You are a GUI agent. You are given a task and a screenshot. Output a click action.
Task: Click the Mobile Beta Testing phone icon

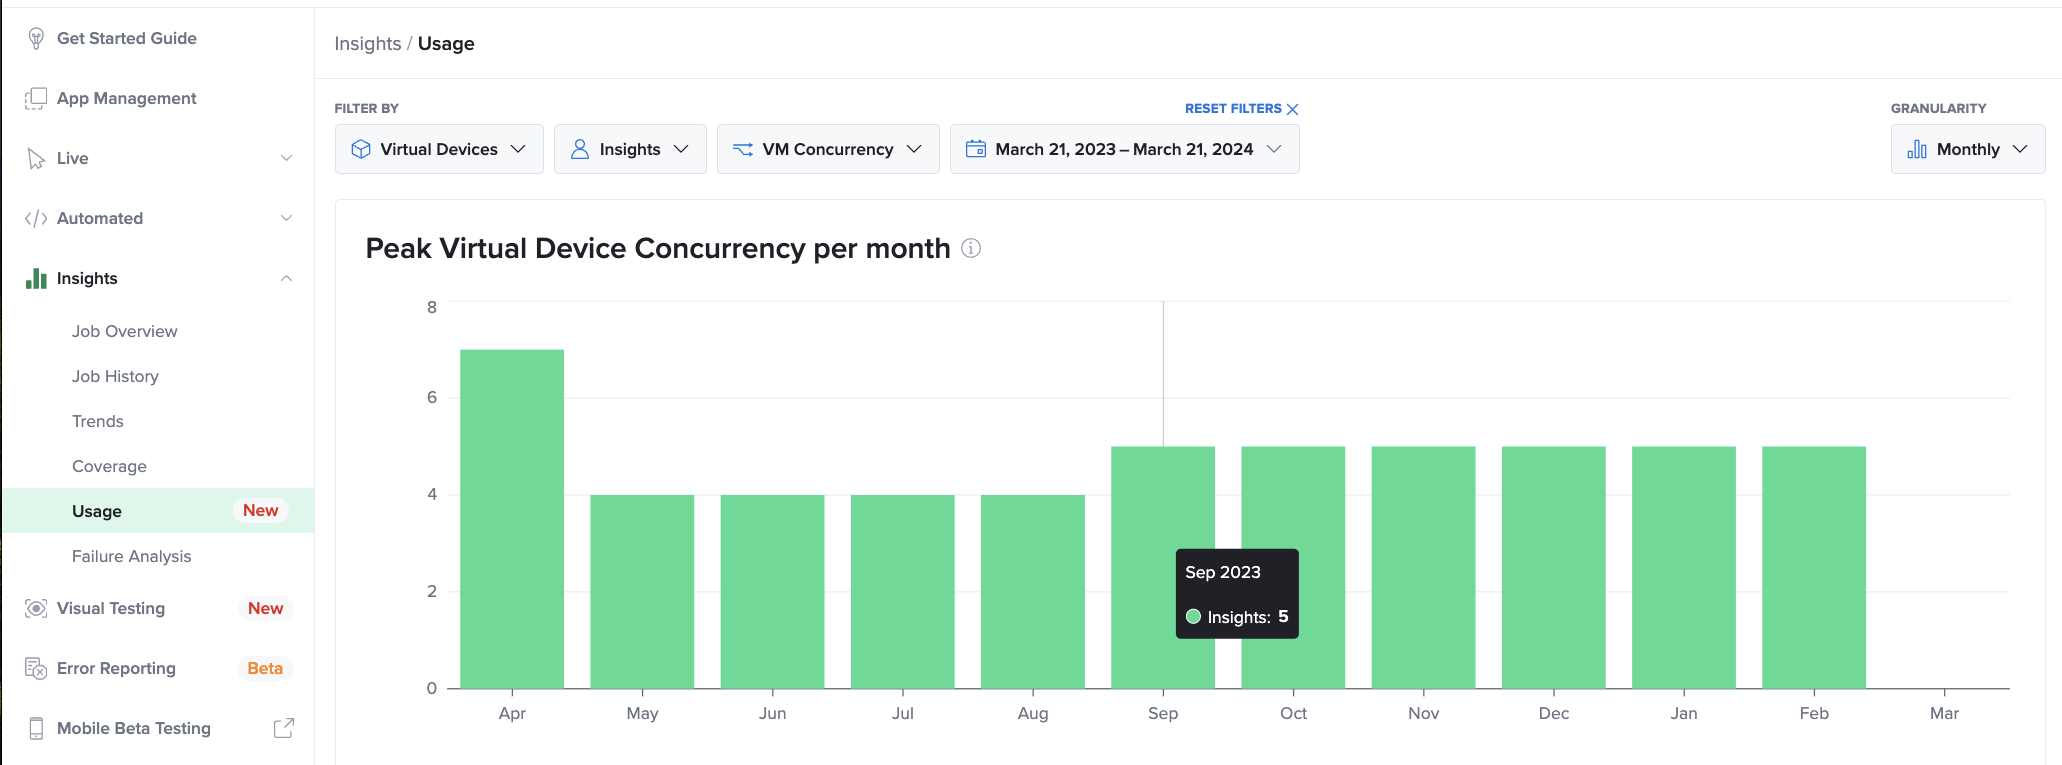click(x=36, y=728)
